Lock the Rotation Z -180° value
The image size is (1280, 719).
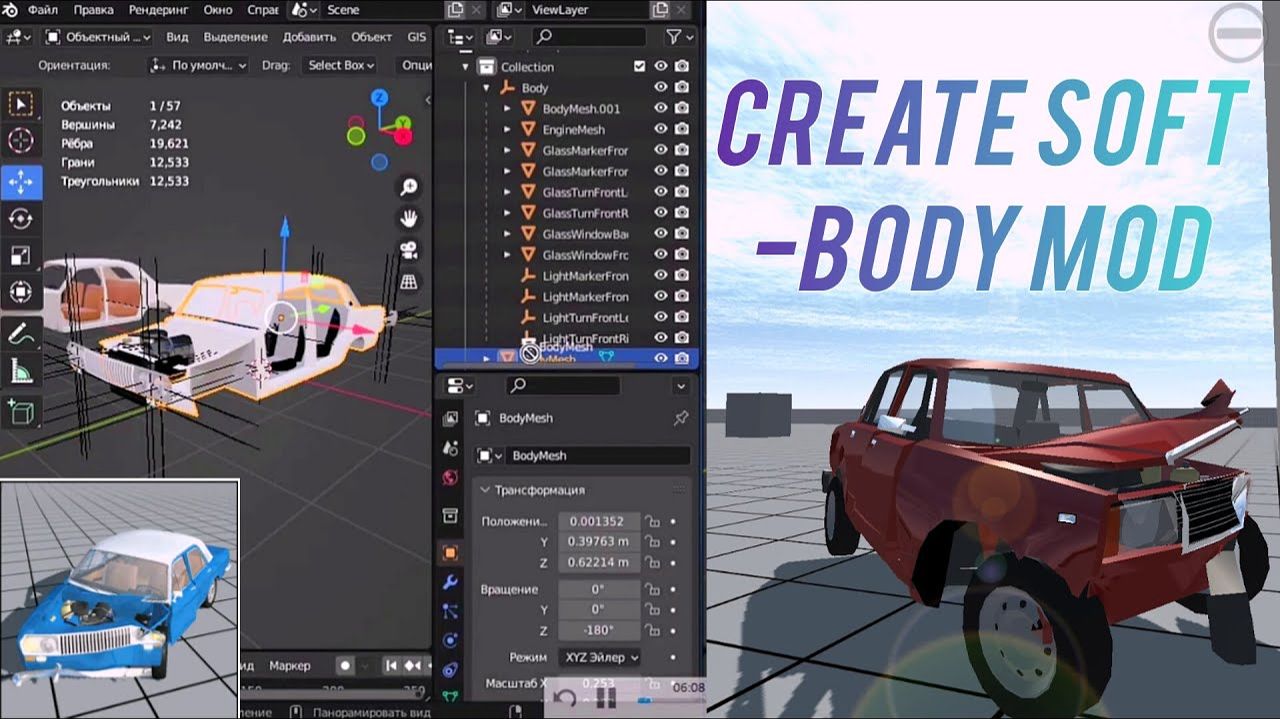tap(651, 630)
